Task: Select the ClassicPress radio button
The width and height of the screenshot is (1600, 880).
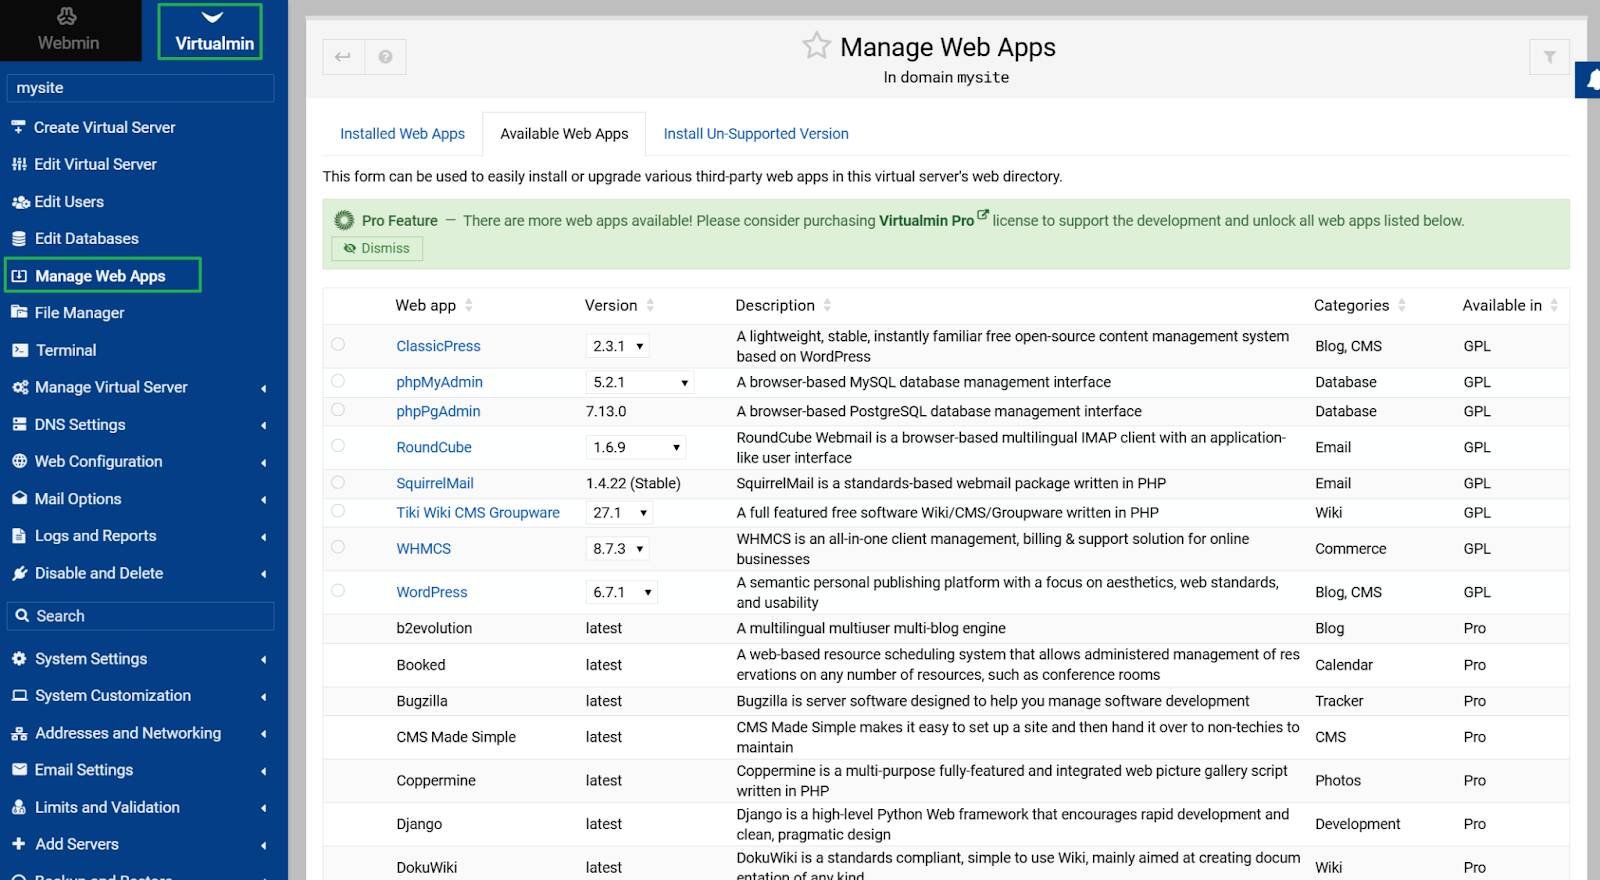Action: 338,344
